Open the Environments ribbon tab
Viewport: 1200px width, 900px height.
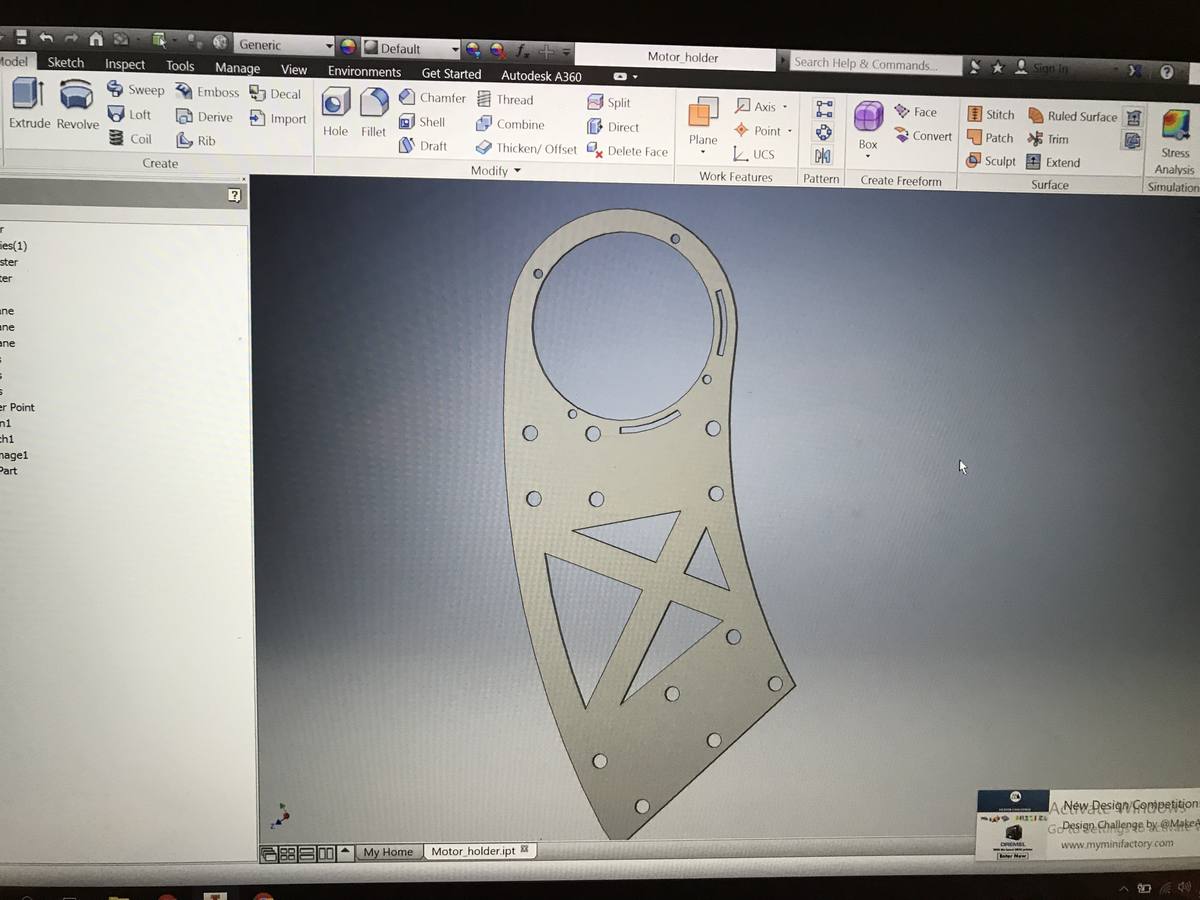[364, 72]
